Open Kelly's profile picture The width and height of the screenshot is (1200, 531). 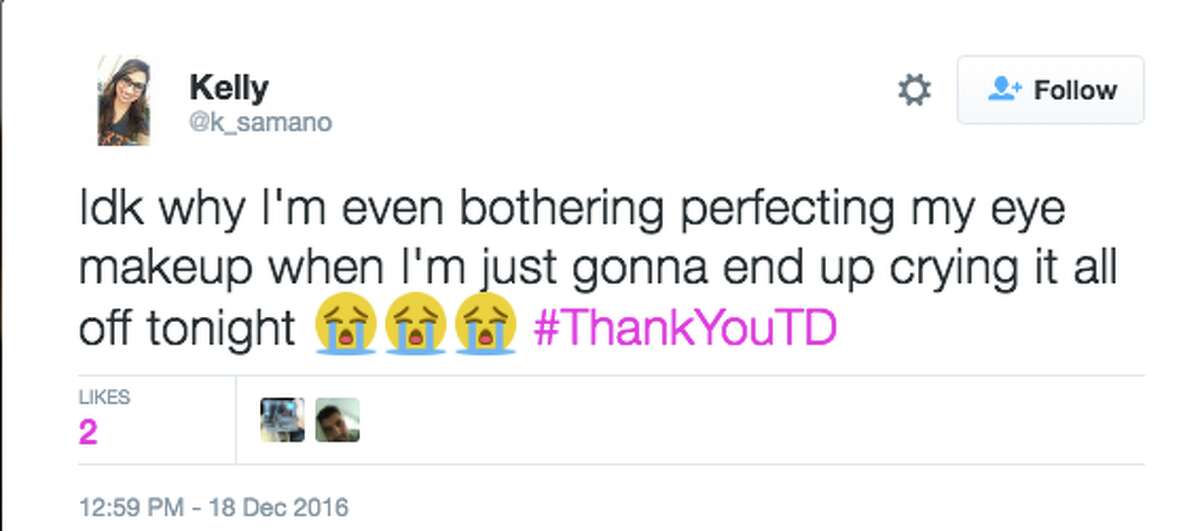tap(124, 101)
